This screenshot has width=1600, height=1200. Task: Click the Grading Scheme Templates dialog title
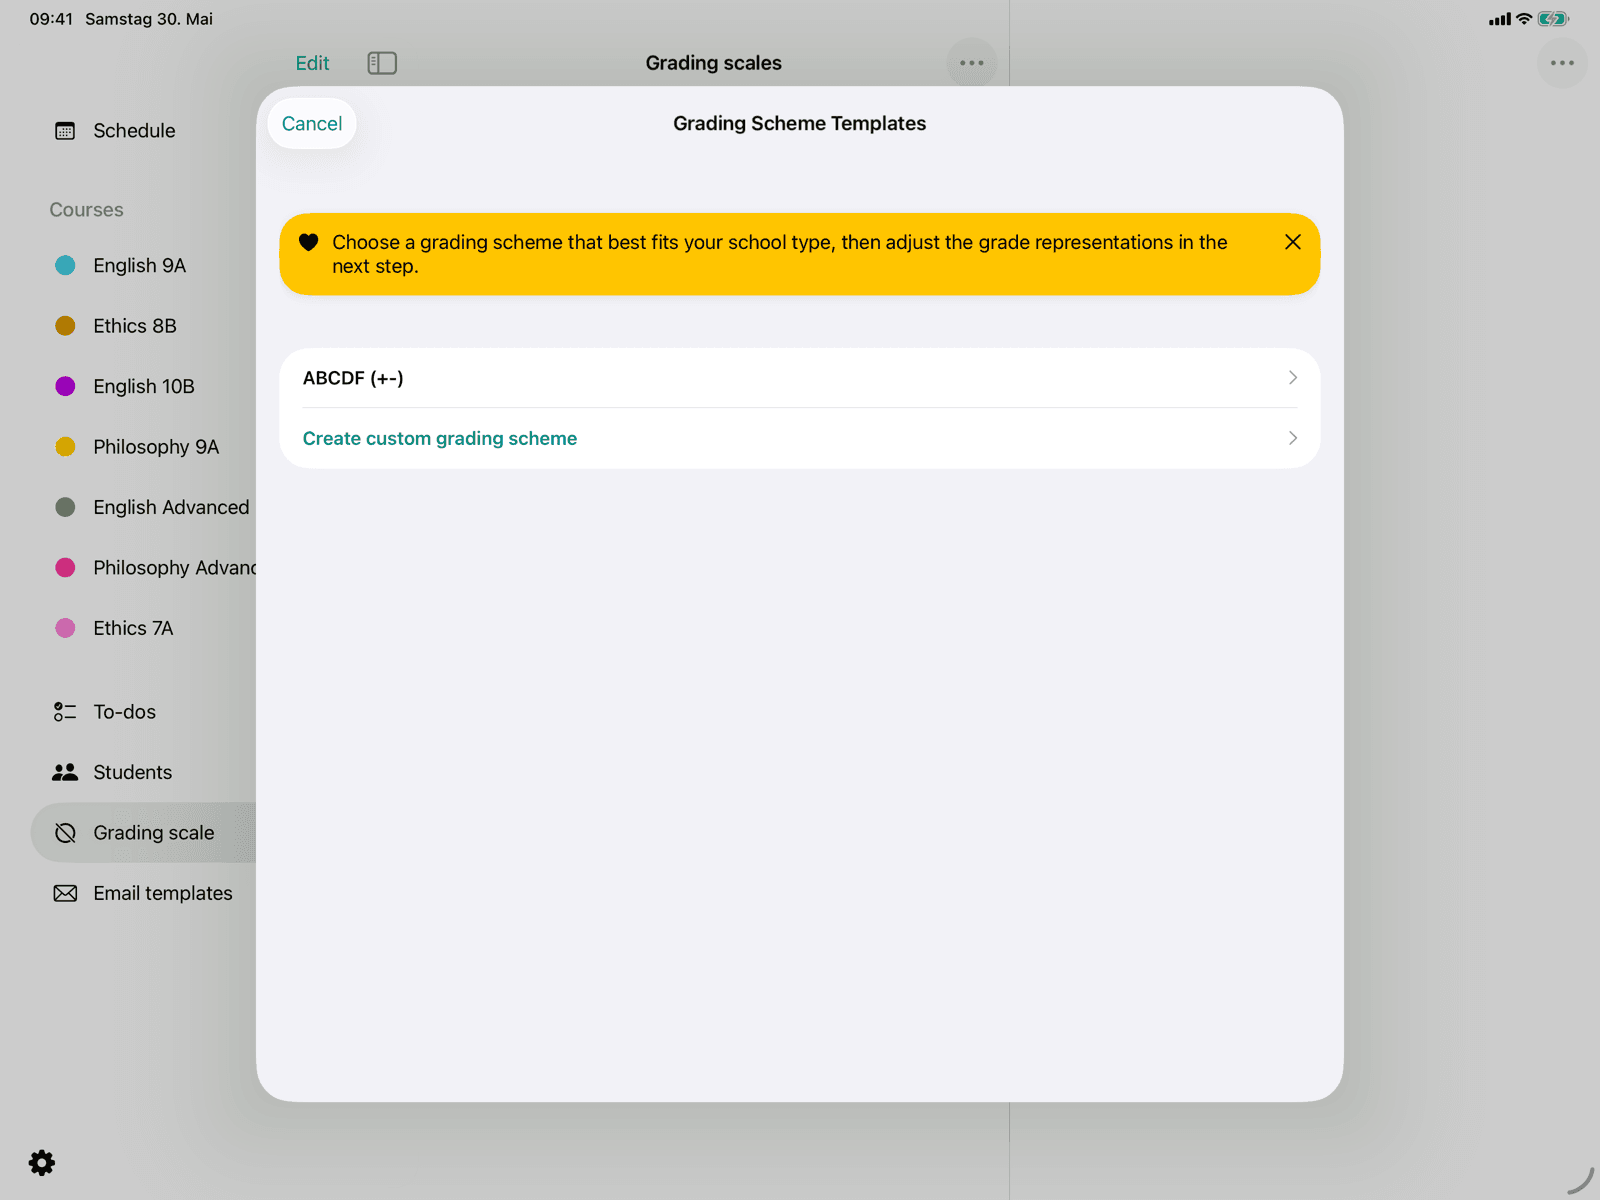pos(799,124)
